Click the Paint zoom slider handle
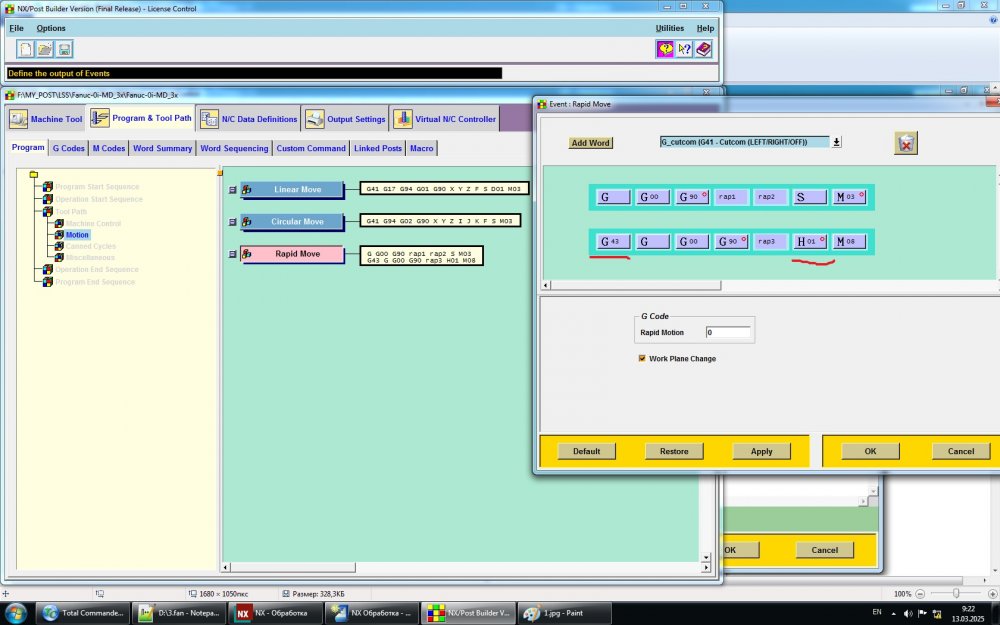1000x625 pixels. pyautogui.click(x=956, y=593)
